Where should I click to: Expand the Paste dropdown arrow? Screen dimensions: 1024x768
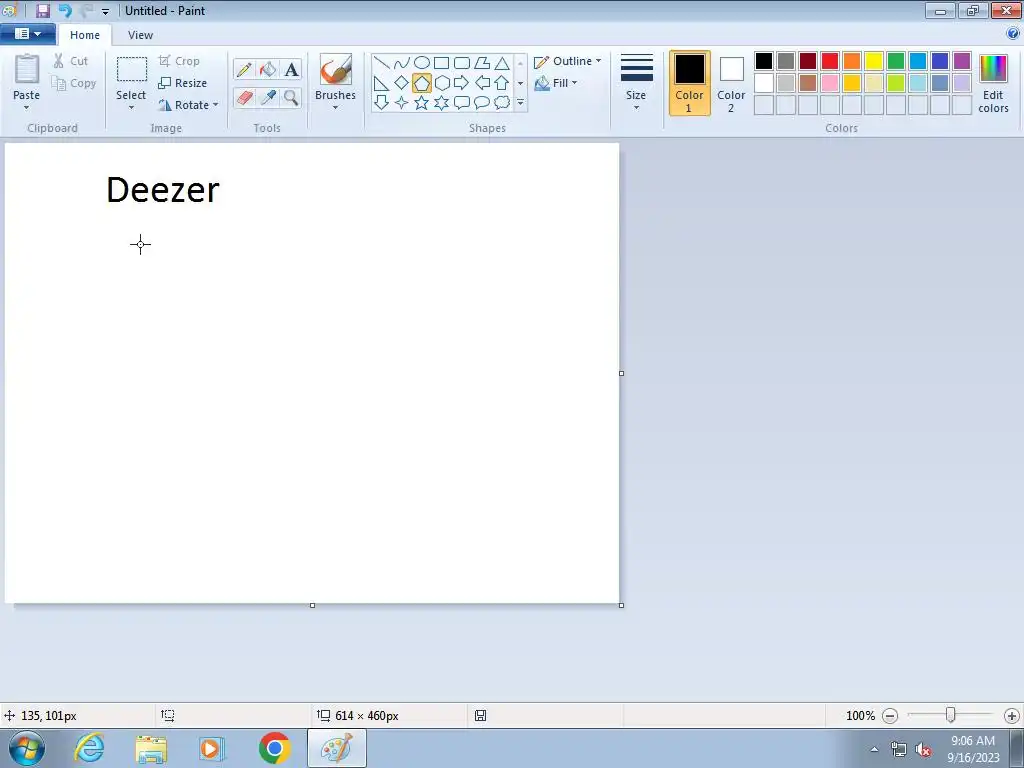click(26, 108)
